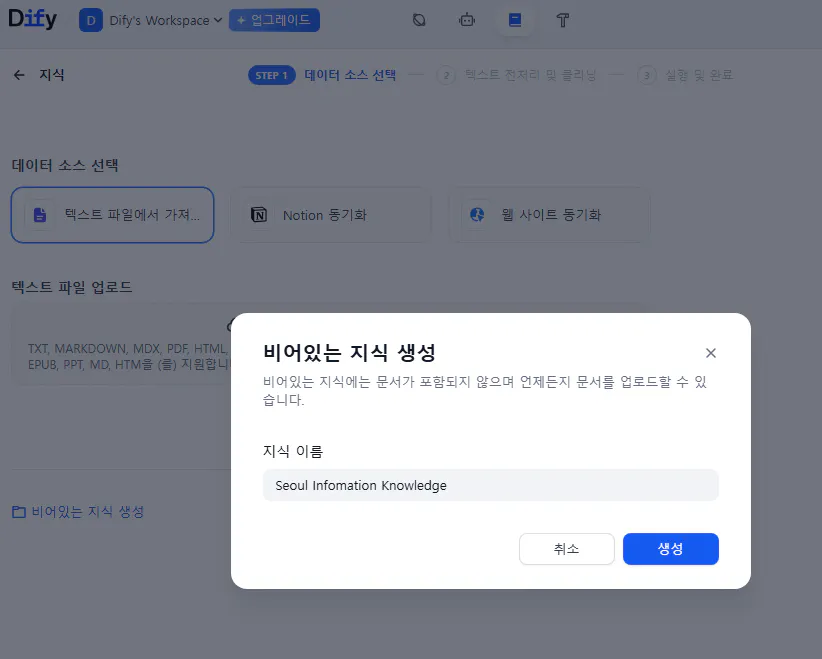Viewport: 822px width, 659px height.
Task: Click the Notion icon in 동기화 option
Action: coord(257,214)
